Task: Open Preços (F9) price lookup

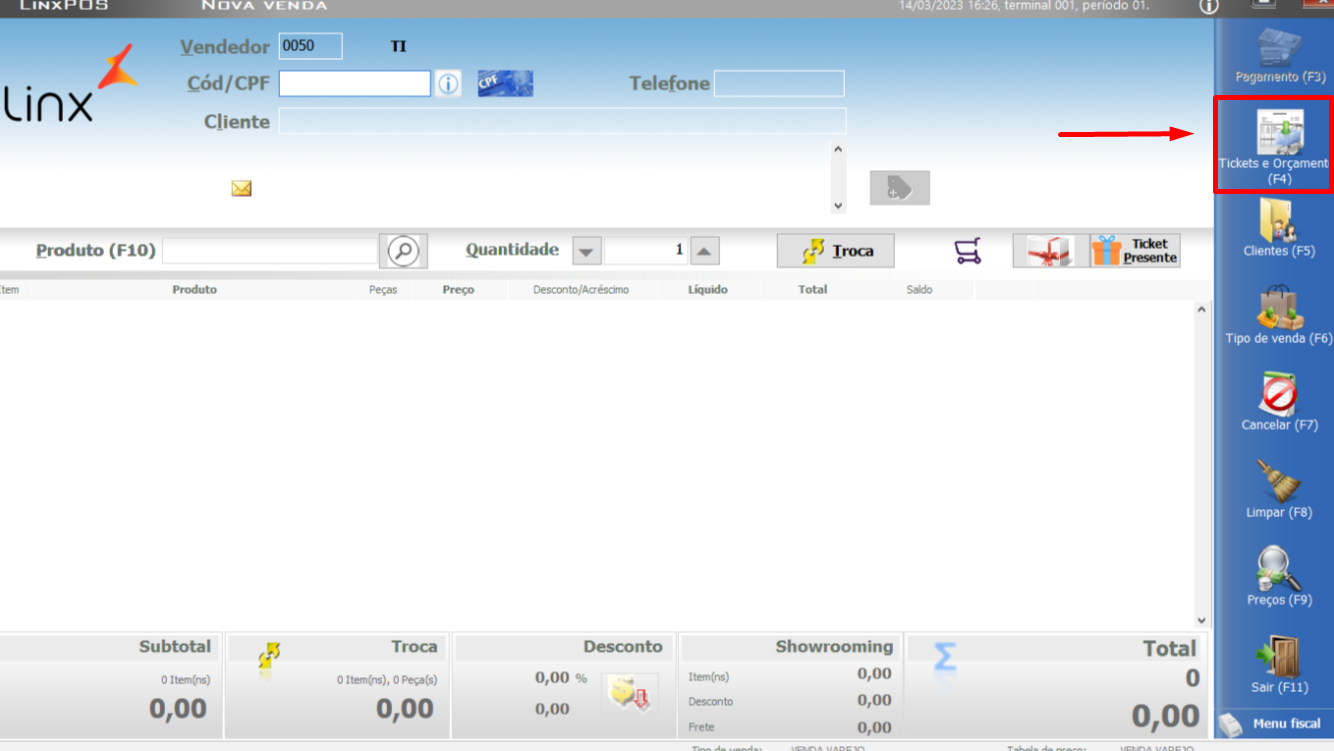Action: 1279,577
